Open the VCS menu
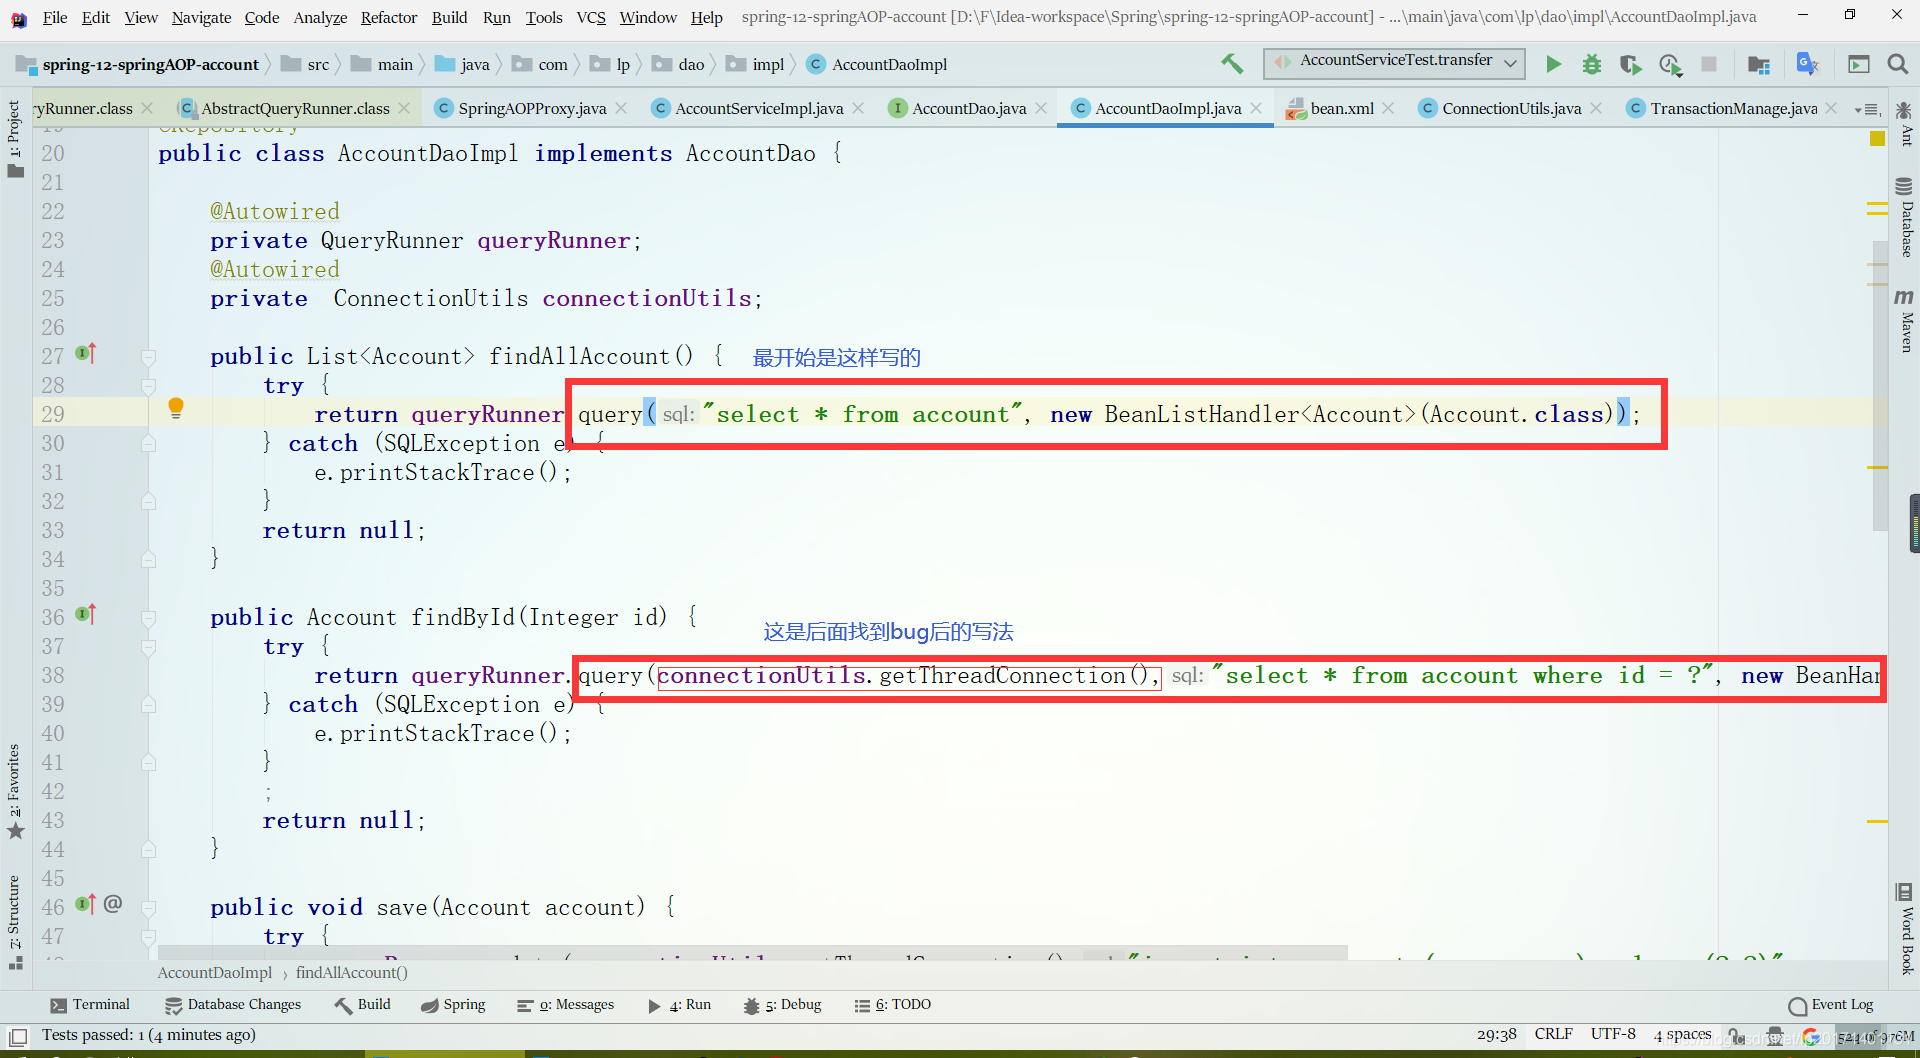1920x1058 pixels. coord(591,17)
